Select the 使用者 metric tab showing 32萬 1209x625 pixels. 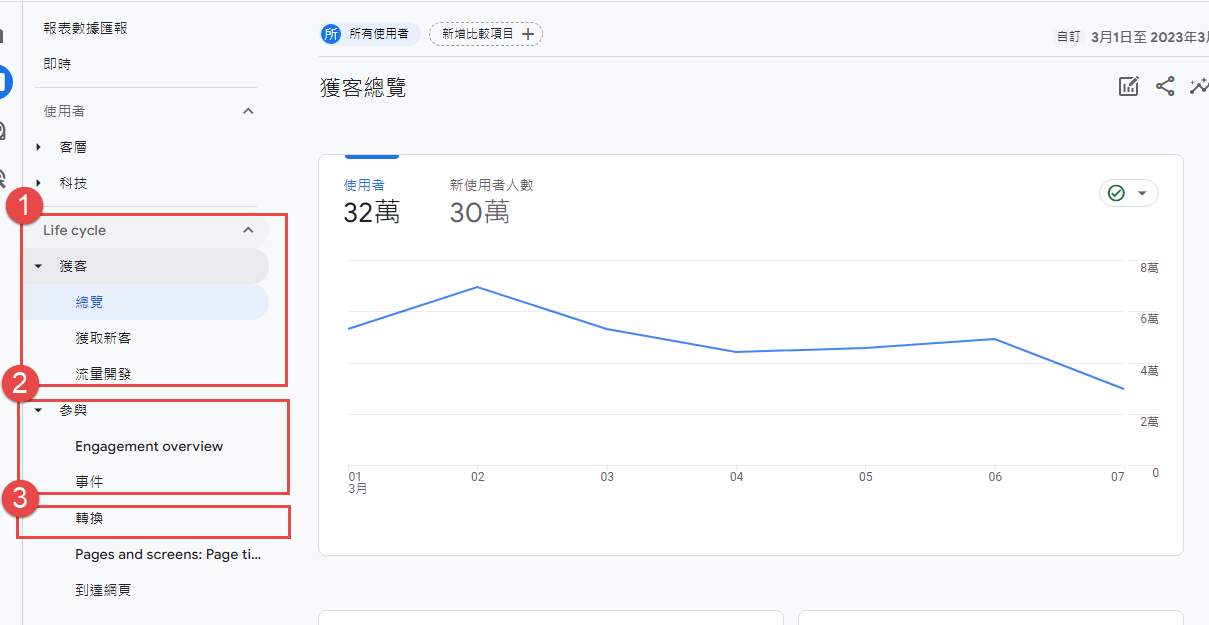click(x=371, y=201)
